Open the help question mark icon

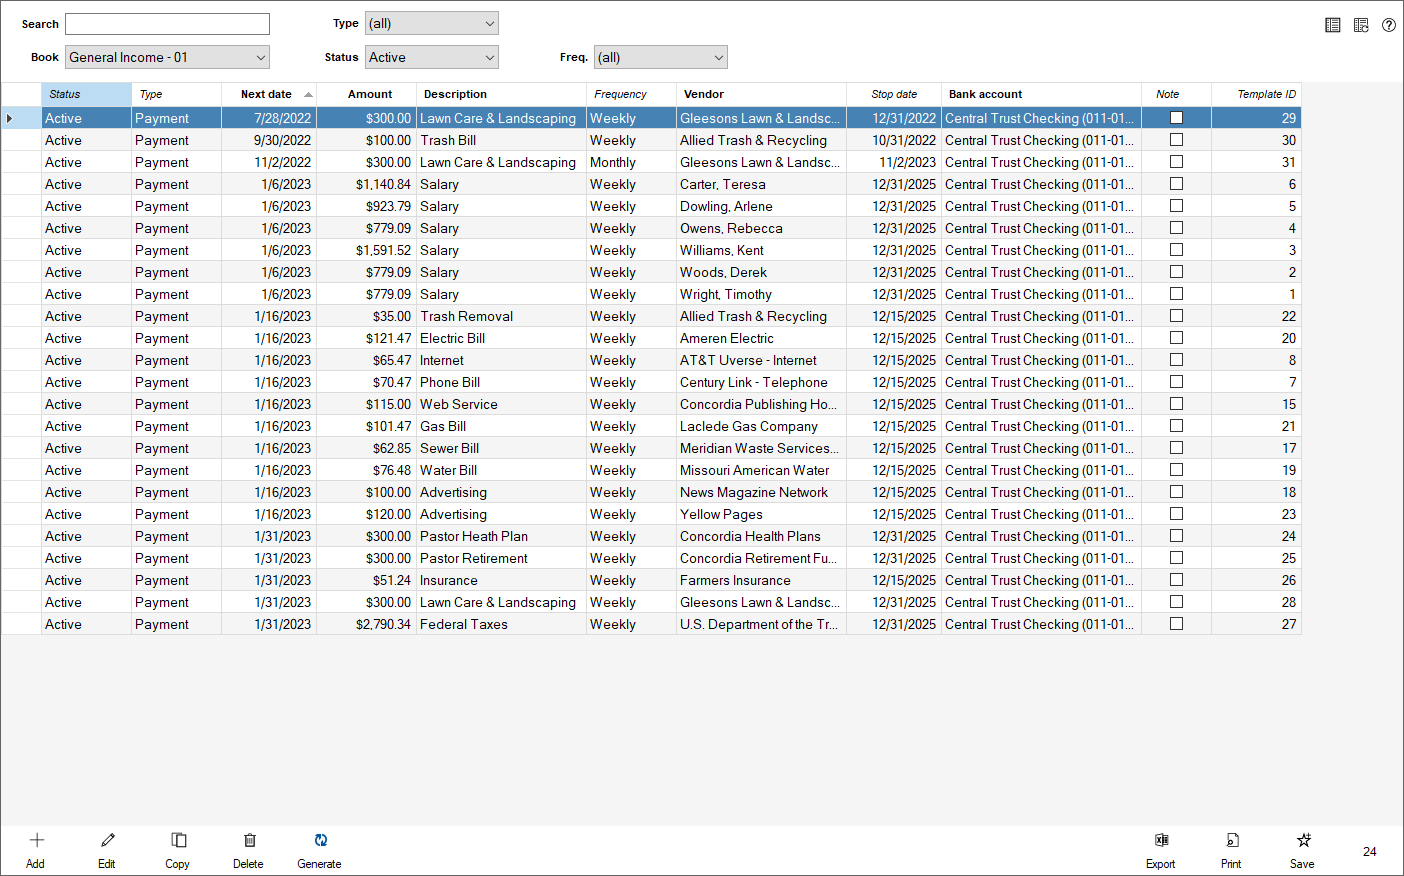pos(1389,25)
